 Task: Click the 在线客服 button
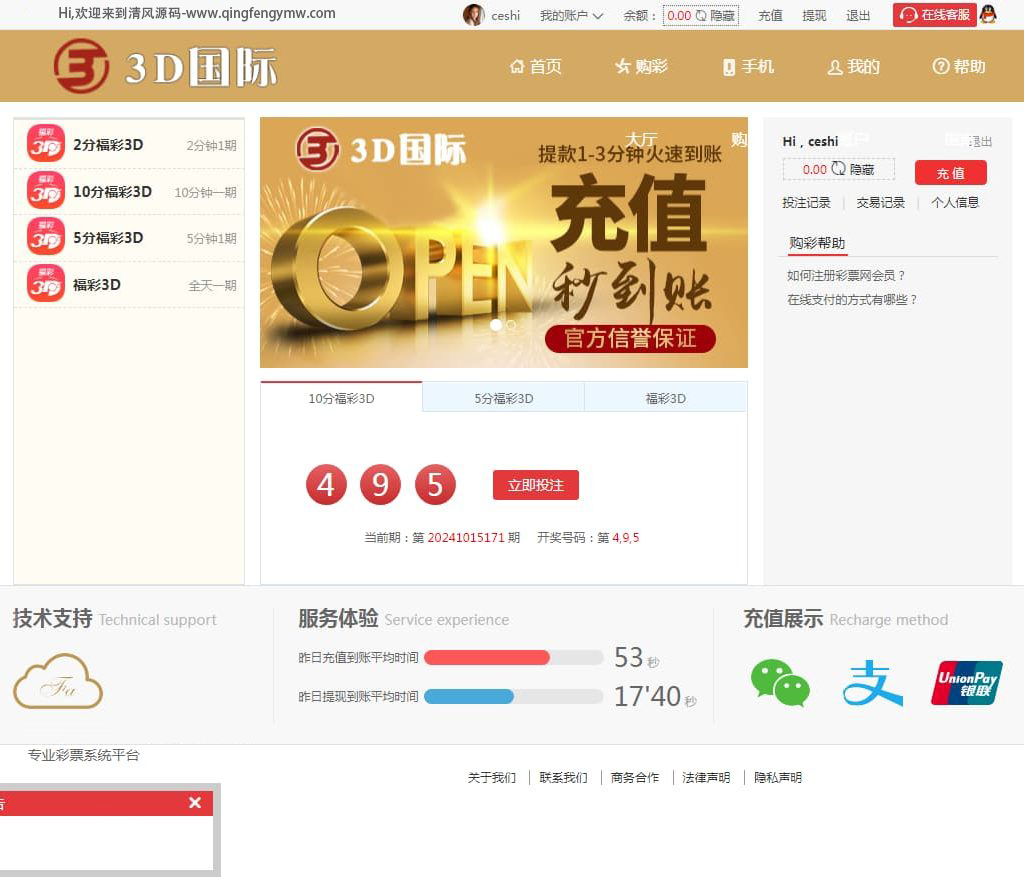(935, 15)
